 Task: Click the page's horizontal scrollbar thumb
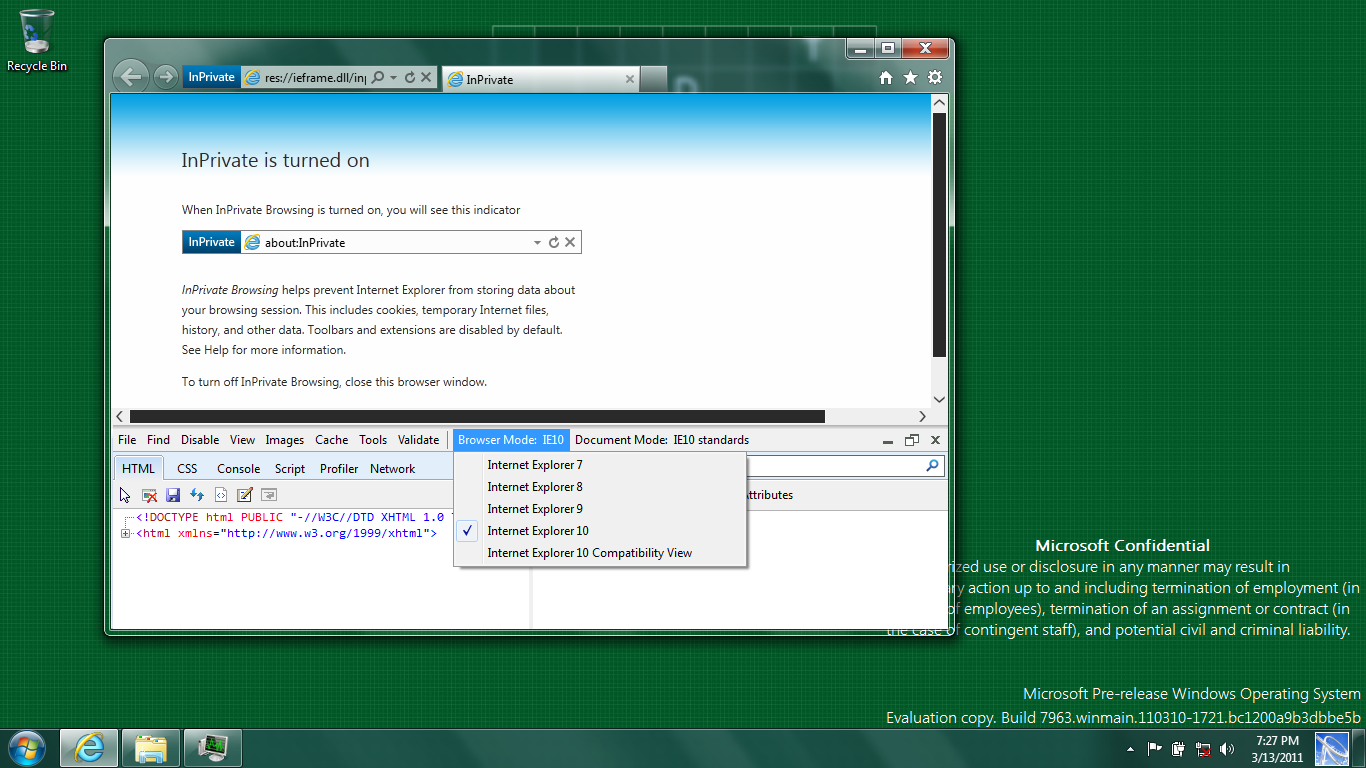coord(477,416)
